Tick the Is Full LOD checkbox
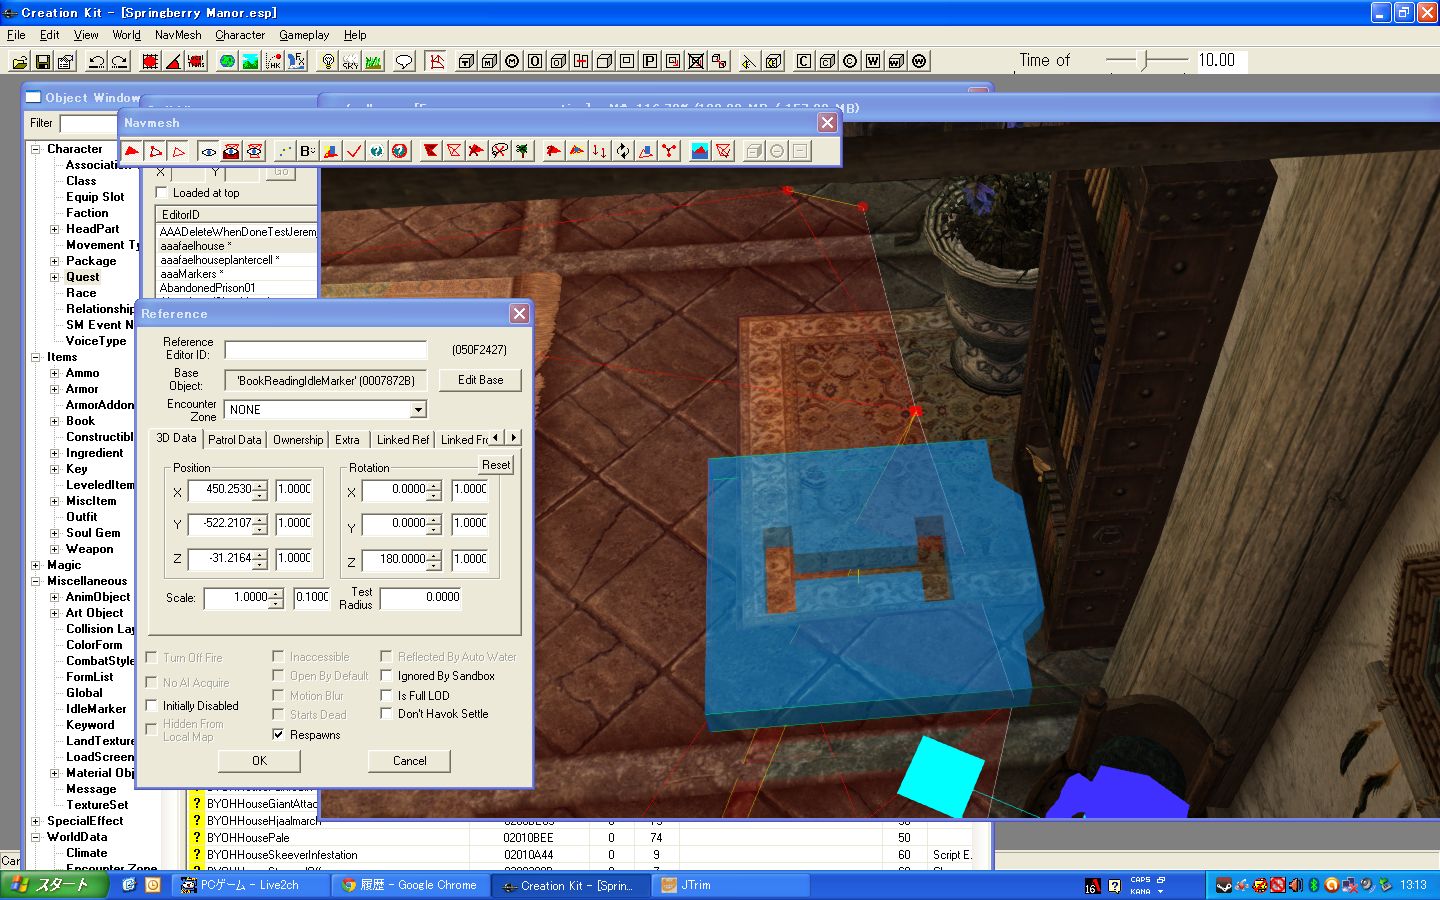Screen dimensions: 1440x900 [x=386, y=694]
